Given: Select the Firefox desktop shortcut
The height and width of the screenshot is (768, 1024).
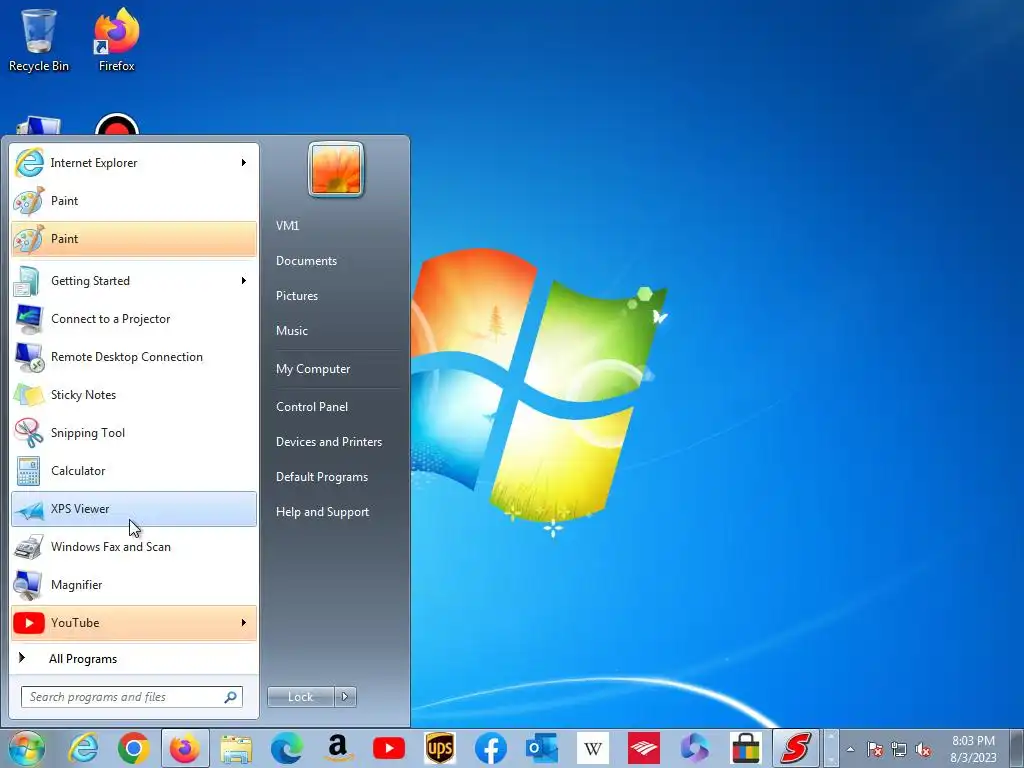Looking at the screenshot, I should pos(116,40).
